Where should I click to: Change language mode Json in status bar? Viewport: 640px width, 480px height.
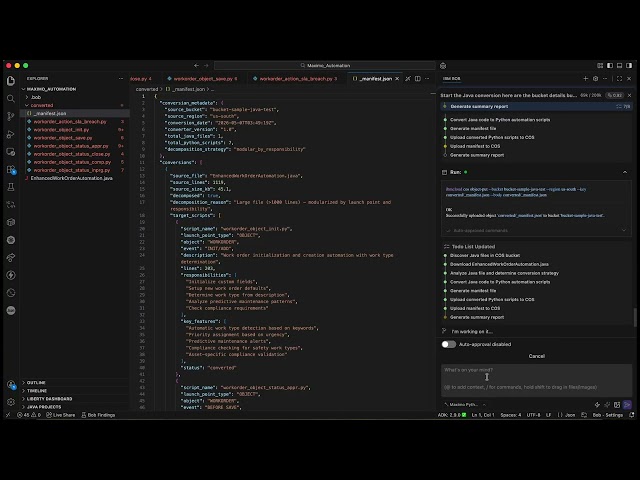pyautogui.click(x=567, y=415)
